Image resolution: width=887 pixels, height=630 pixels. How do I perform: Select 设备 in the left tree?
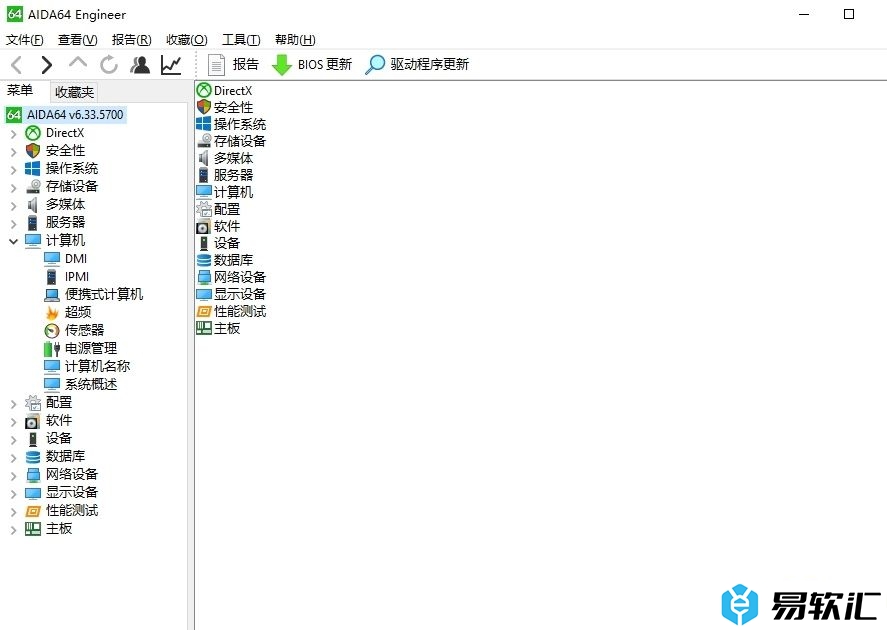pos(59,438)
